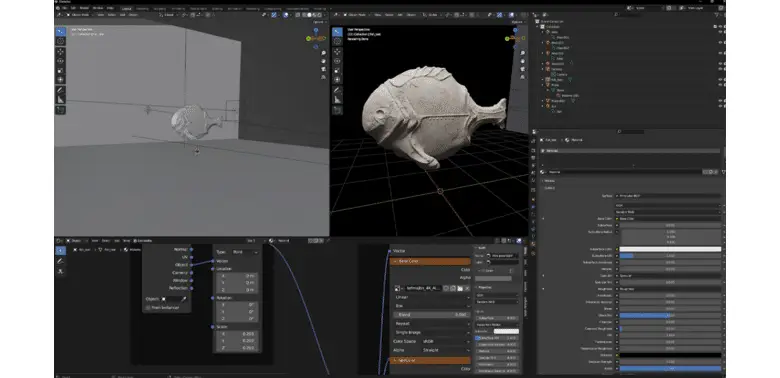Adjust the Alpha slider in material properties
The height and width of the screenshot is (378, 780).
670,369
